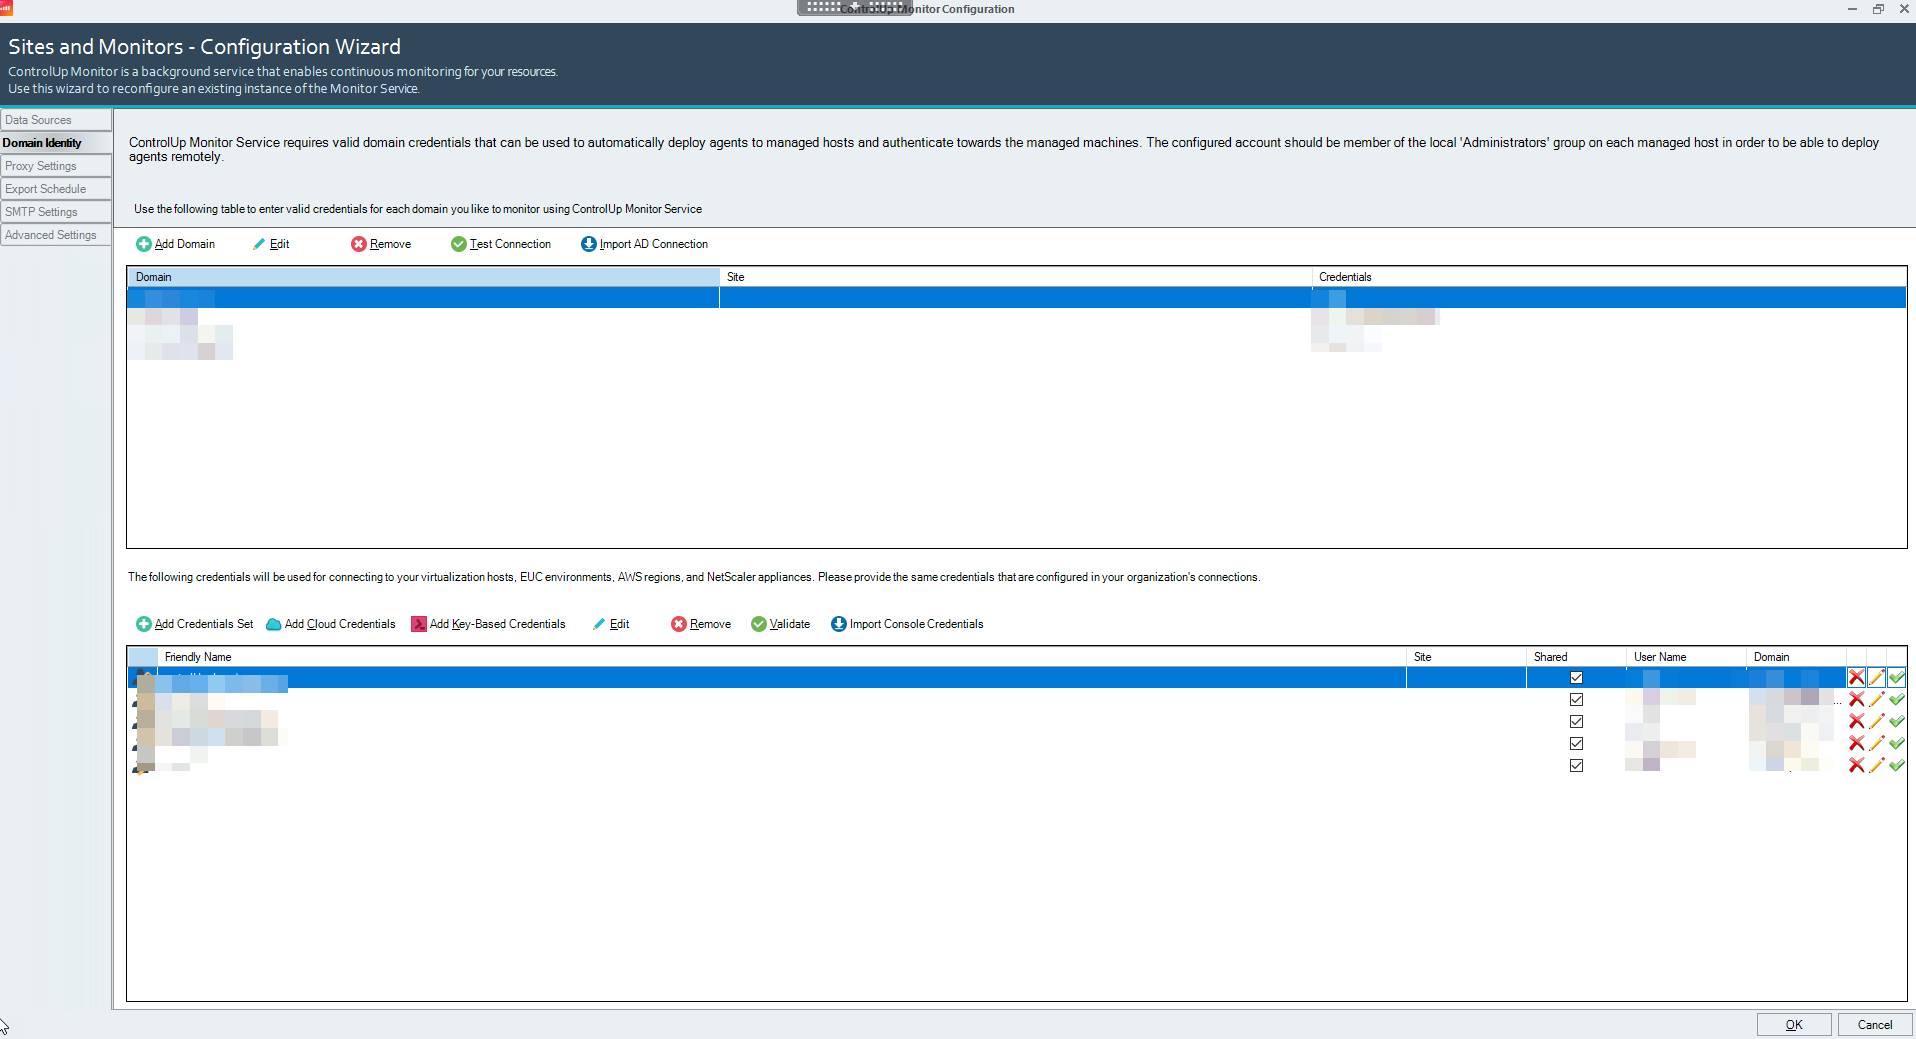
Task: Select the second row in domains table
Action: pyautogui.click(x=1016, y=318)
